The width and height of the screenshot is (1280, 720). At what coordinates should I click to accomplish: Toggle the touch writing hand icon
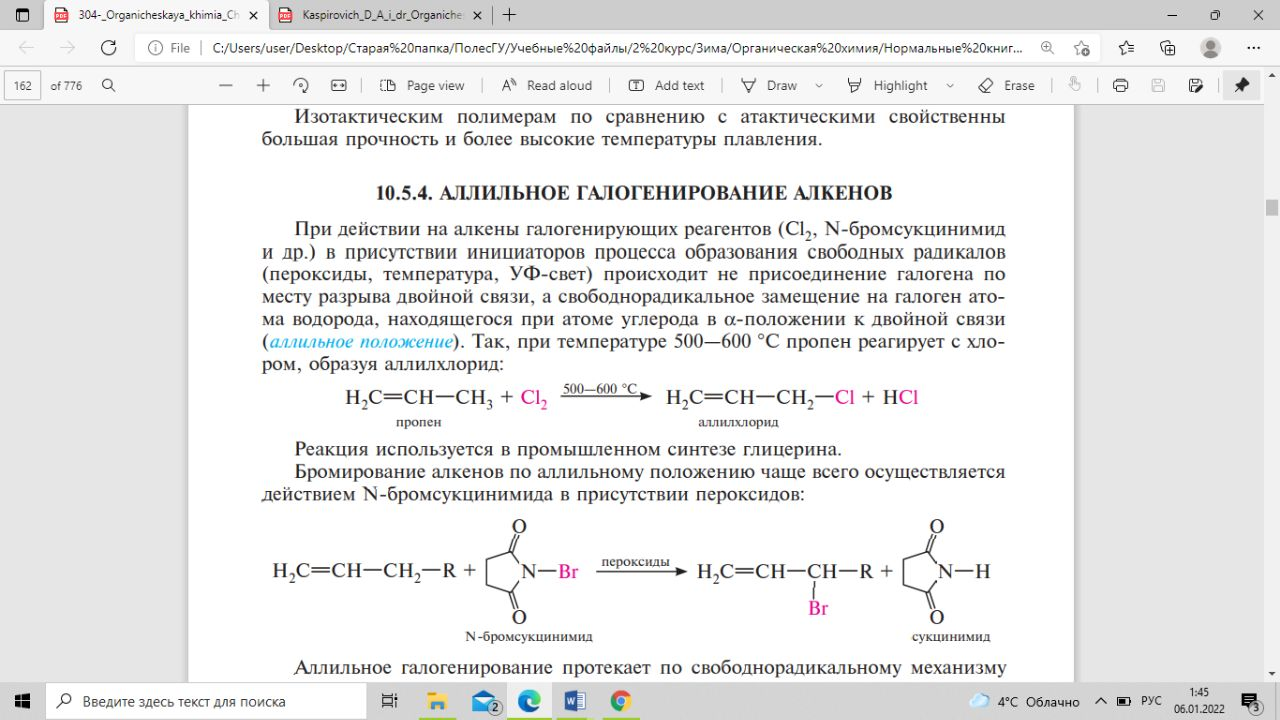(1075, 85)
